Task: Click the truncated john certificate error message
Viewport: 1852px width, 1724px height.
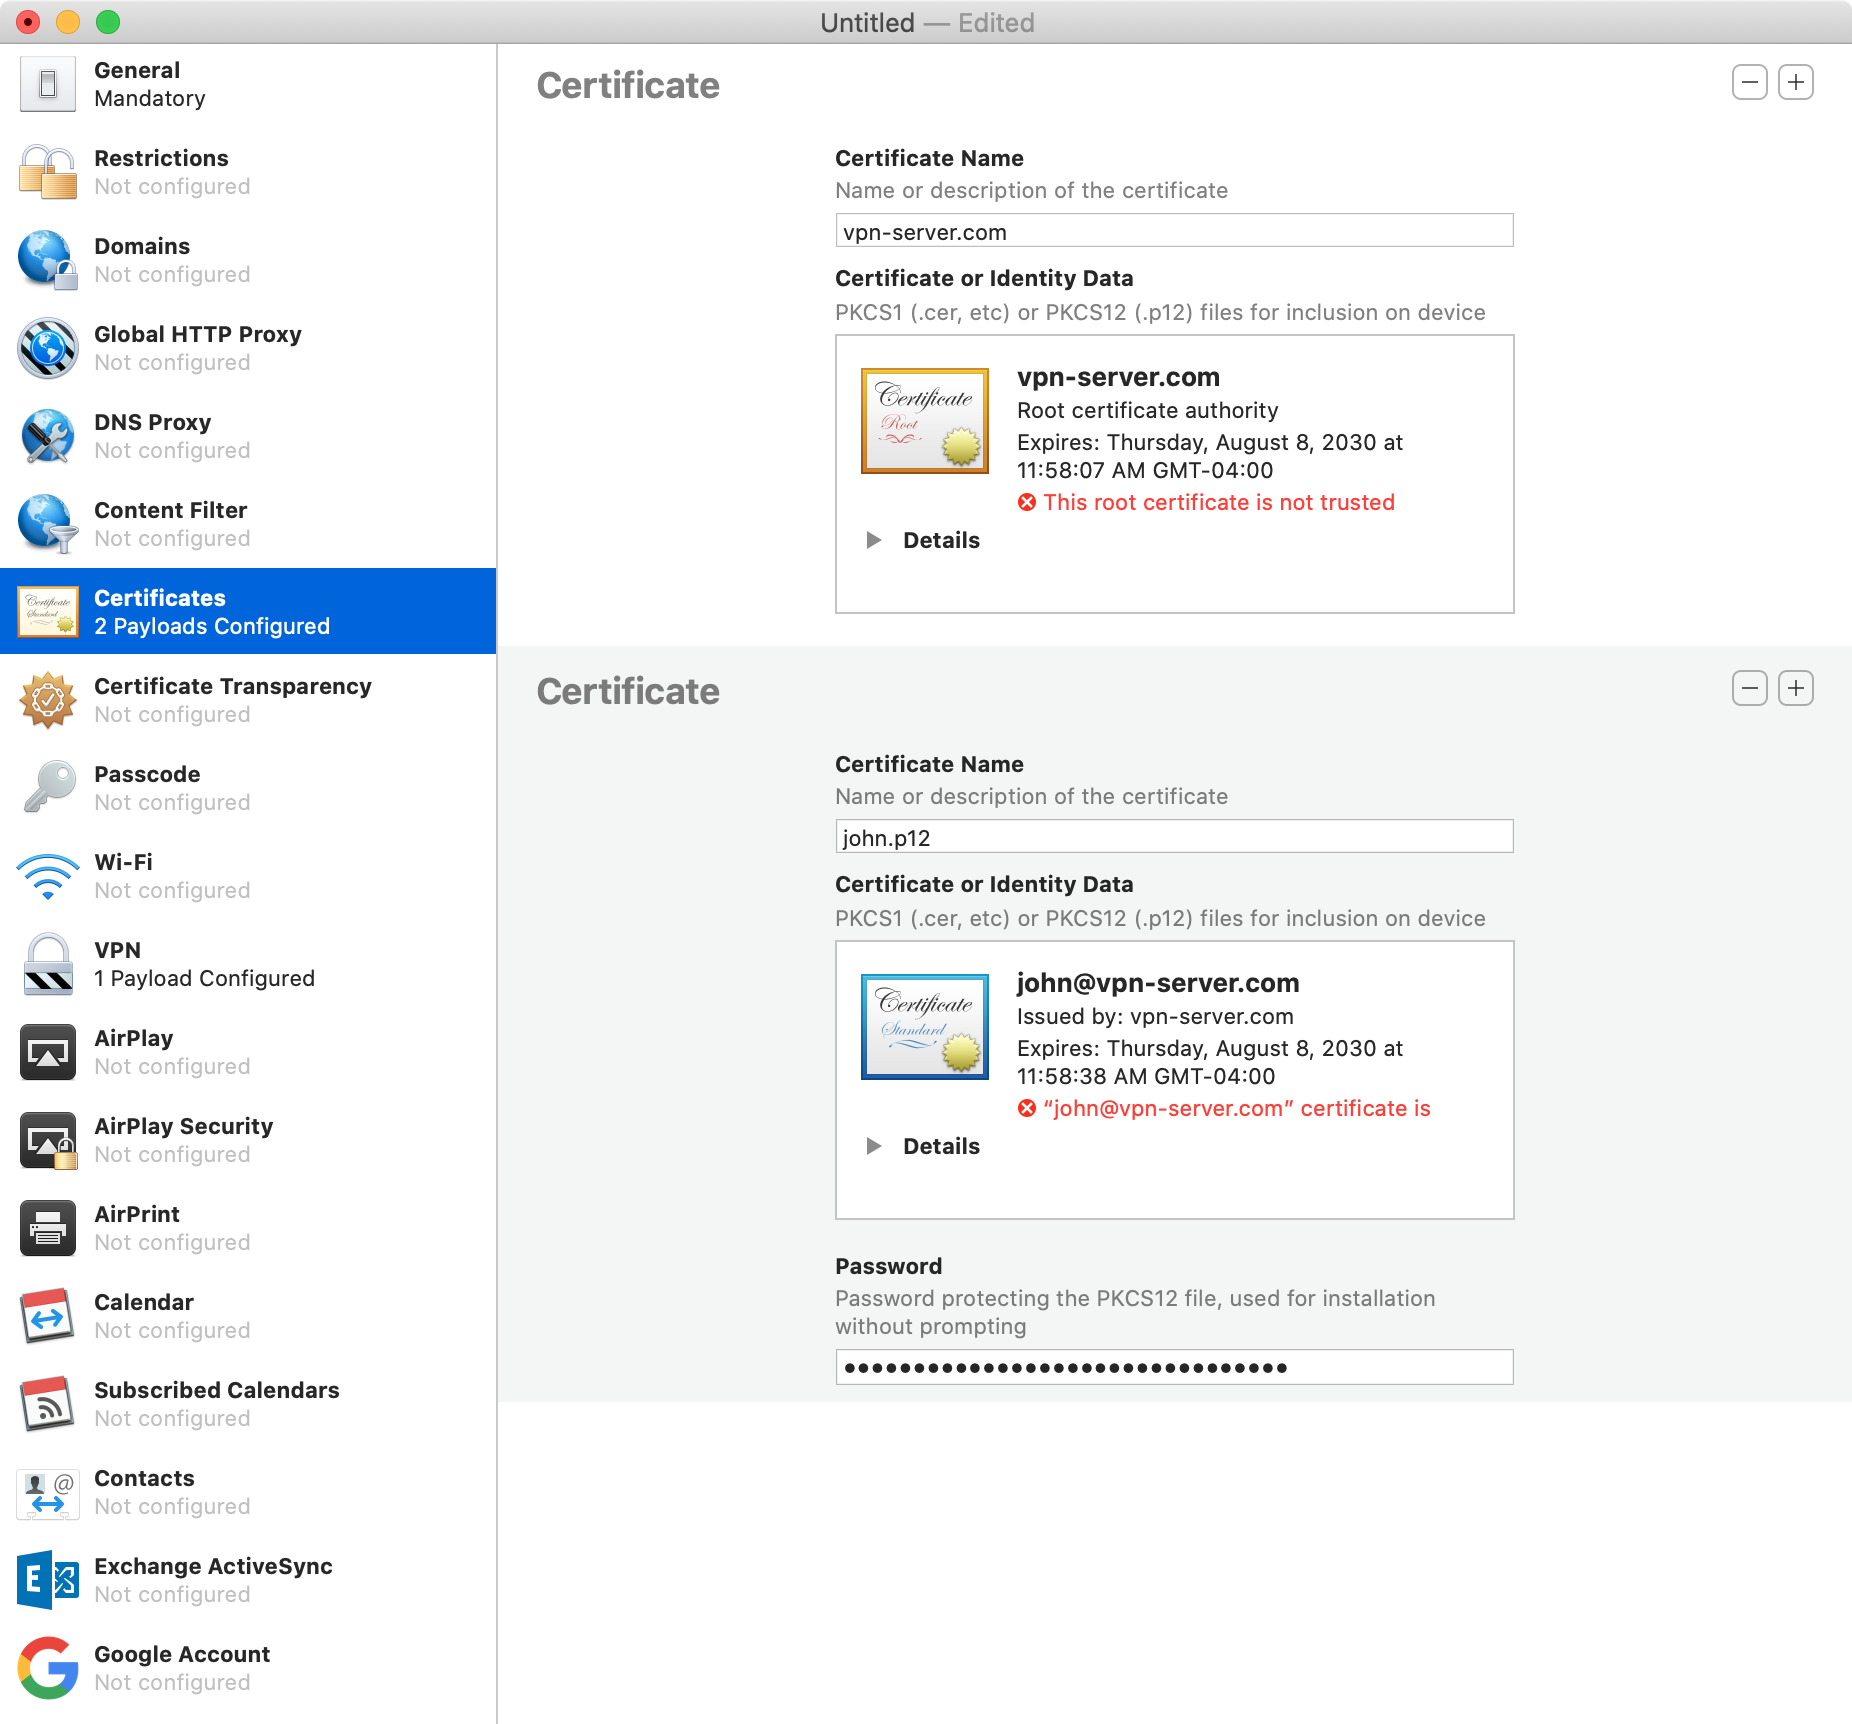Action: point(1237,1108)
